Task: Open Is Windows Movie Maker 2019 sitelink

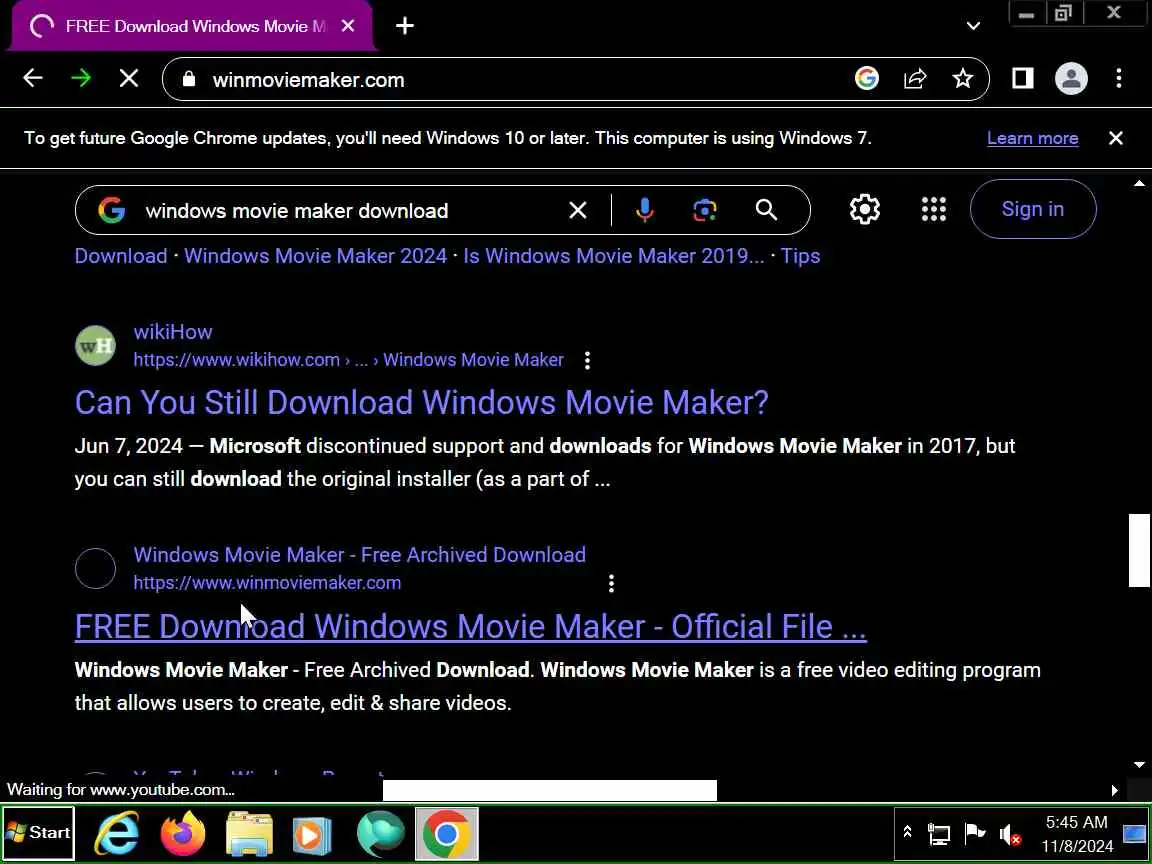Action: pos(613,256)
